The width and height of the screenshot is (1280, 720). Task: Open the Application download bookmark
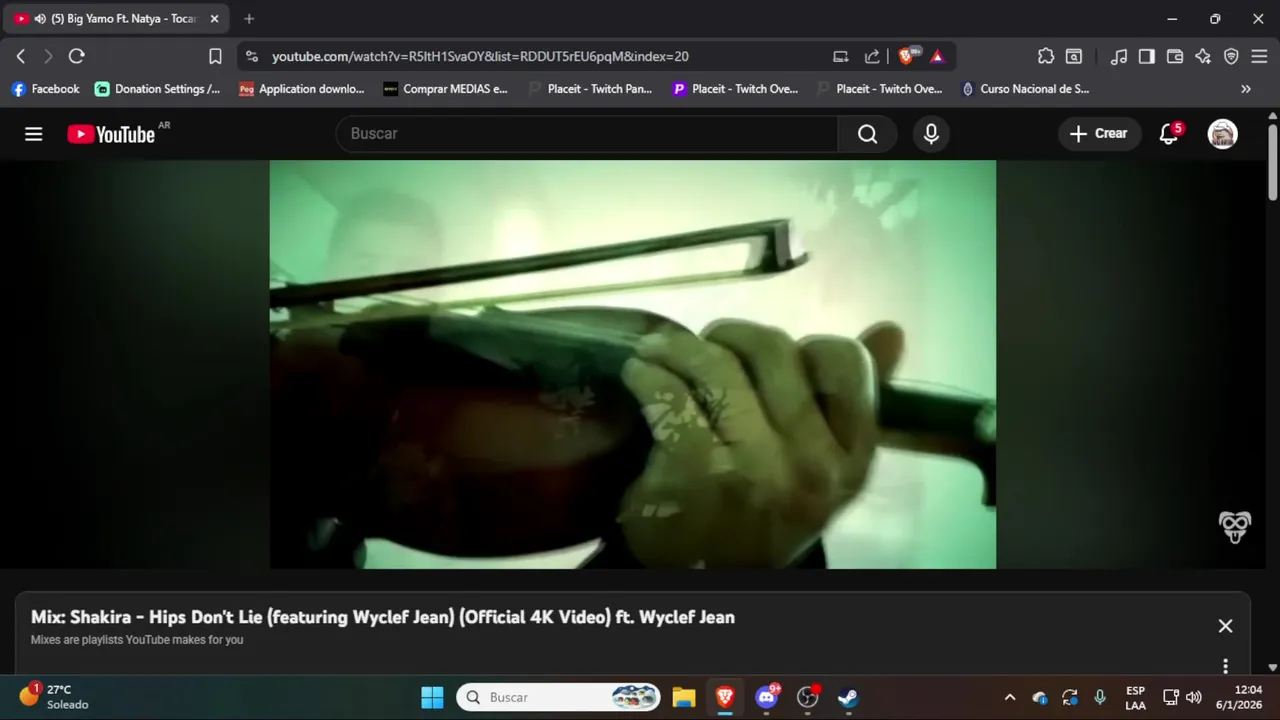(302, 89)
